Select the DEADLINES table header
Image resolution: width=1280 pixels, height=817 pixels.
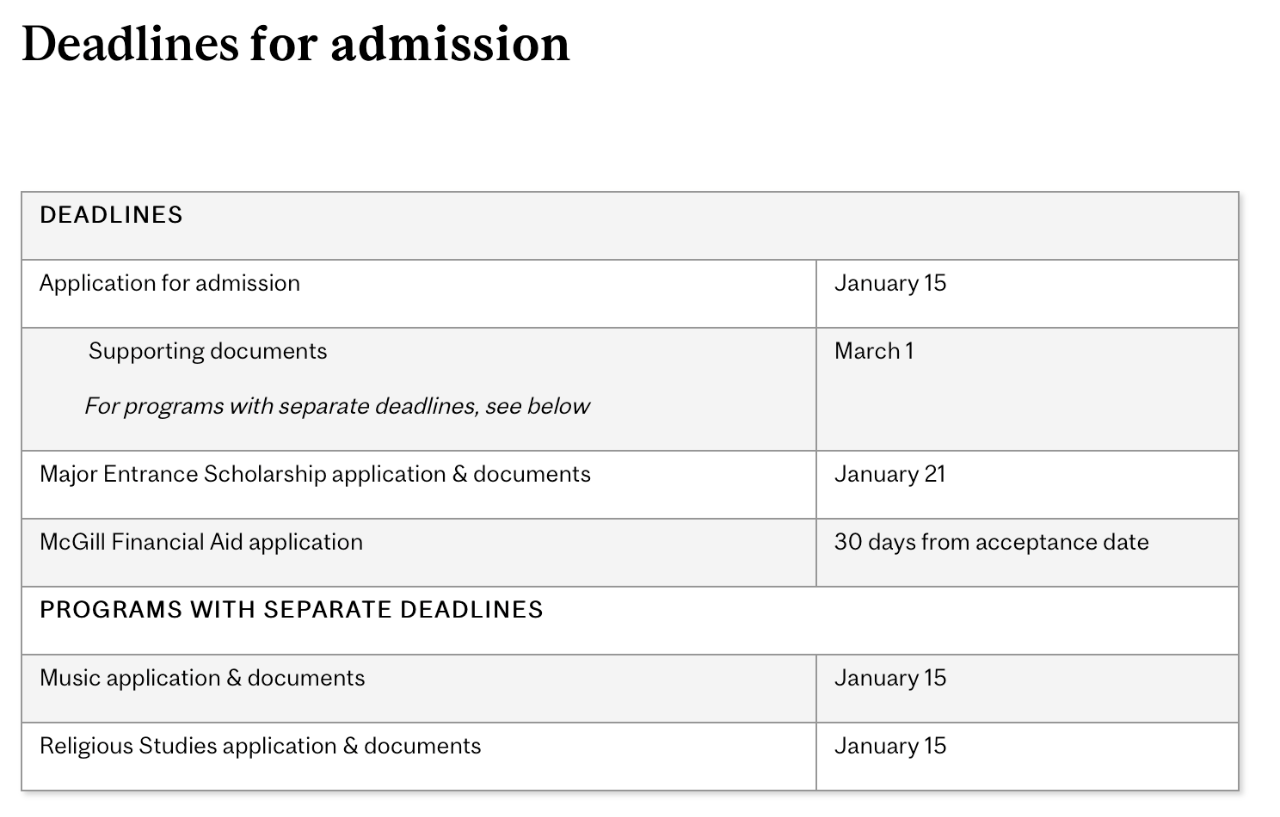tap(111, 215)
